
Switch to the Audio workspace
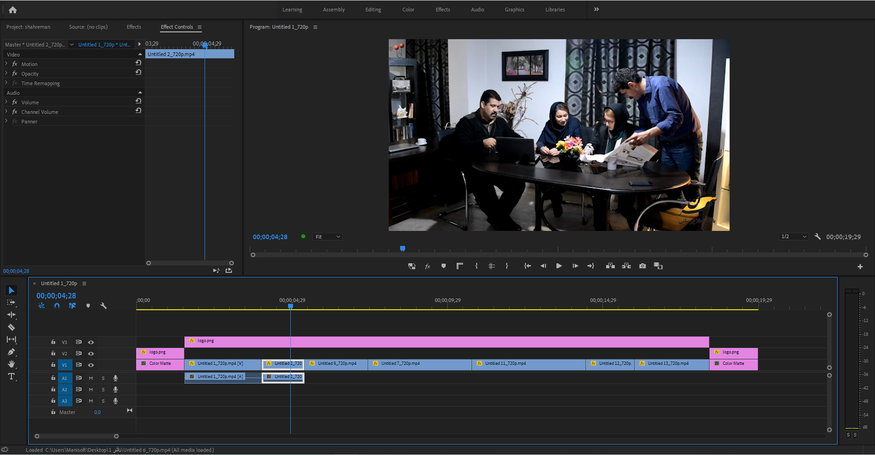[477, 9]
